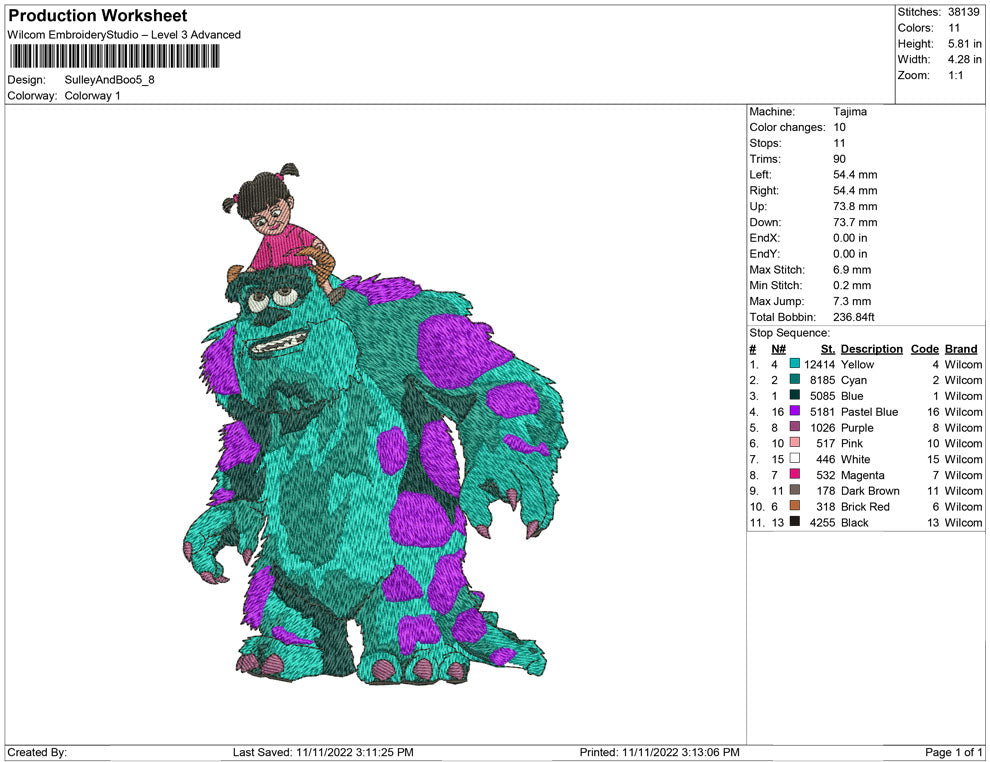Select the 'Colorway 1' value

[x=92, y=96]
